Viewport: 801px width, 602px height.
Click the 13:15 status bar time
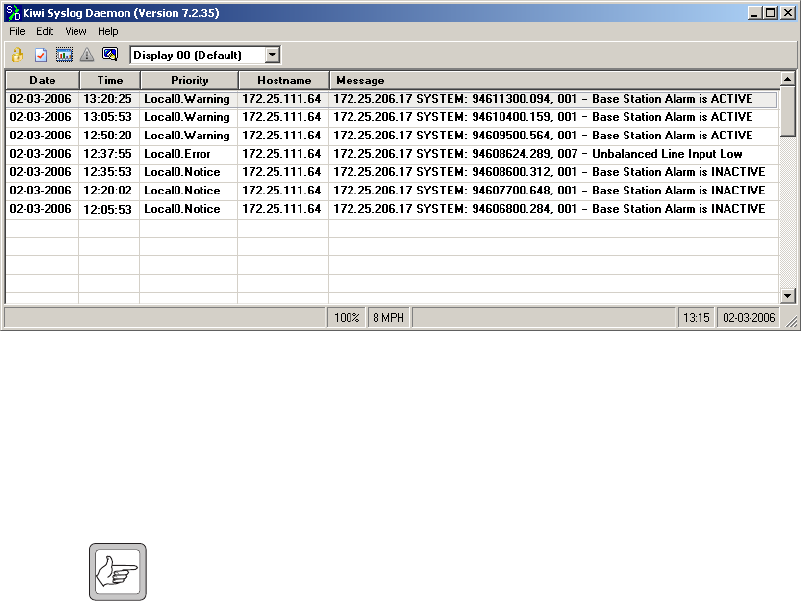[696, 318]
